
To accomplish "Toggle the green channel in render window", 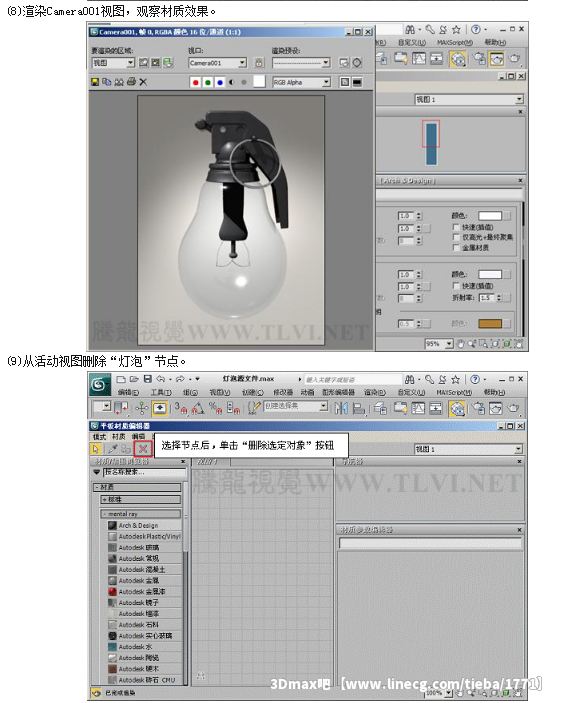I will click(x=208, y=82).
